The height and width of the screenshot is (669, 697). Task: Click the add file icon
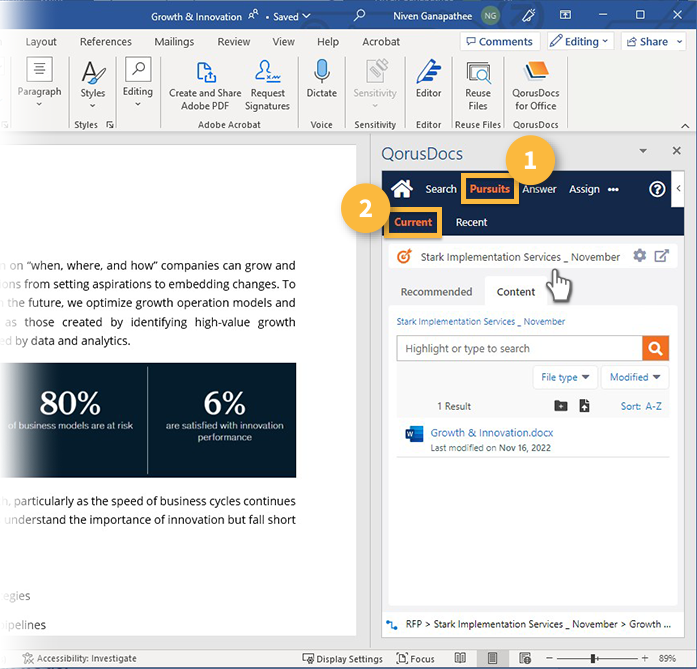[x=584, y=405]
